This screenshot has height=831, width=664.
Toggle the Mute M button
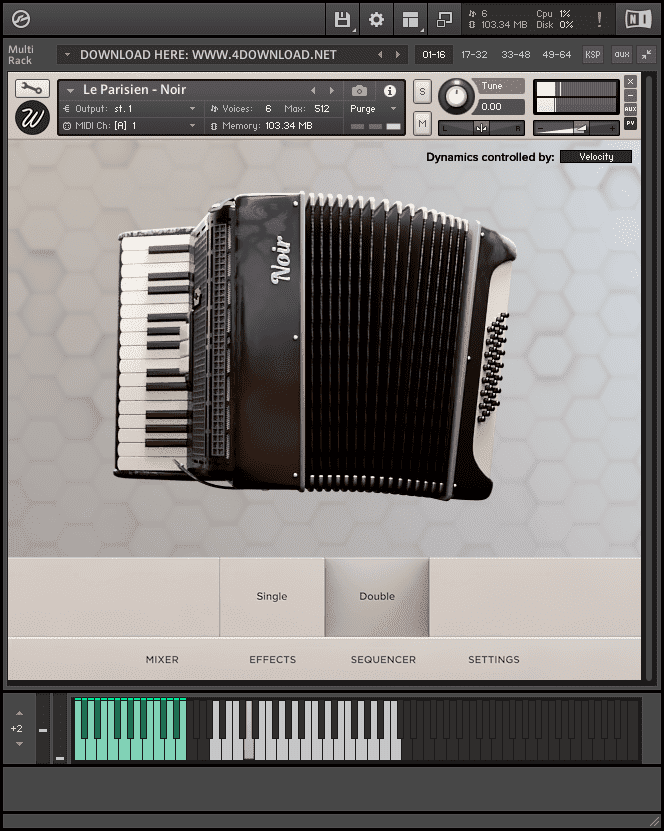[422, 123]
